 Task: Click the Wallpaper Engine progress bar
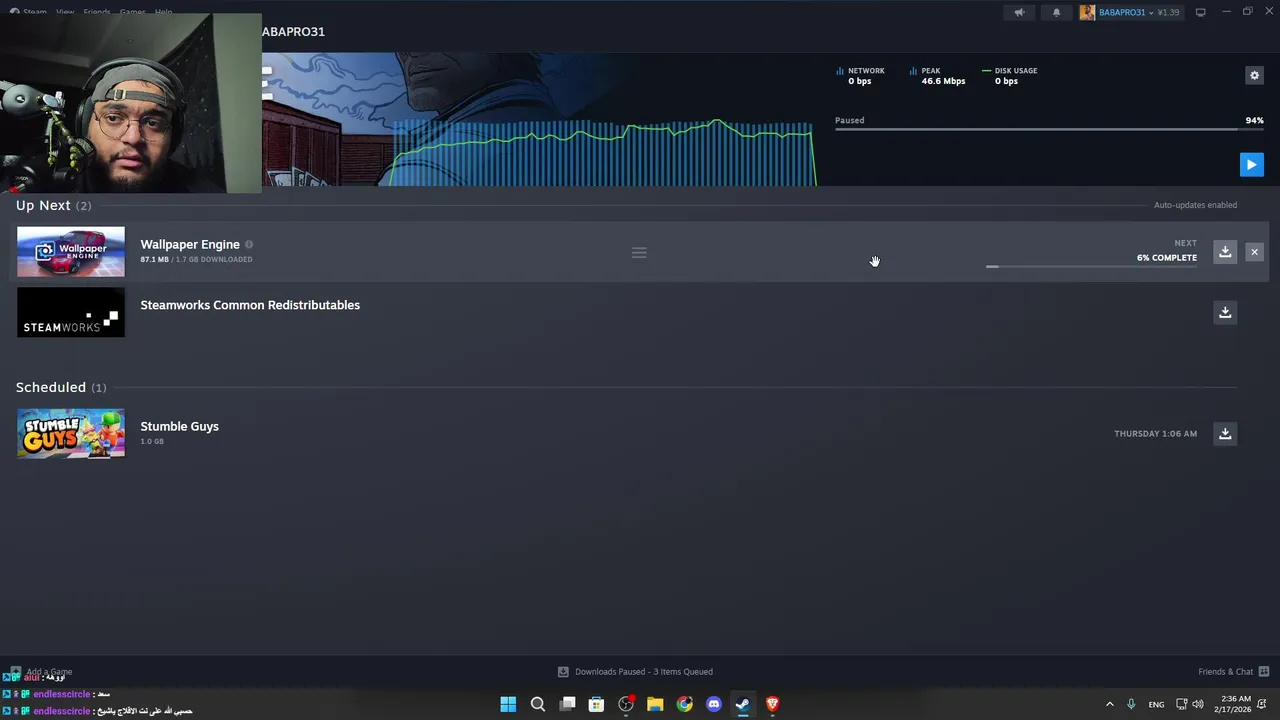click(x=1091, y=267)
